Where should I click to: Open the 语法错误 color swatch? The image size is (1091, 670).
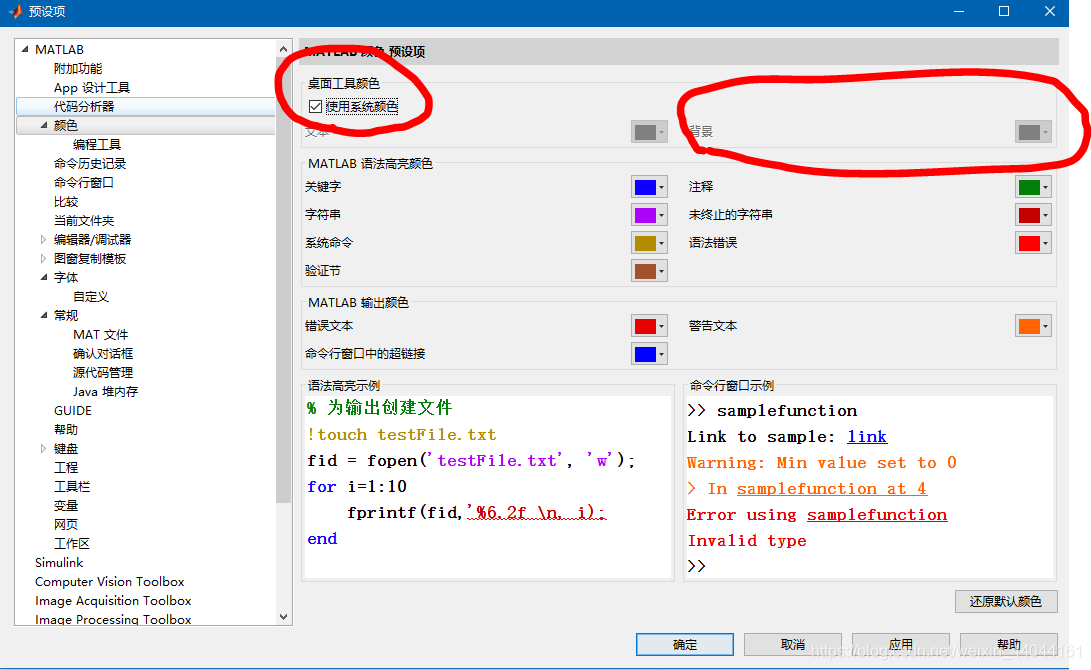(x=1033, y=243)
